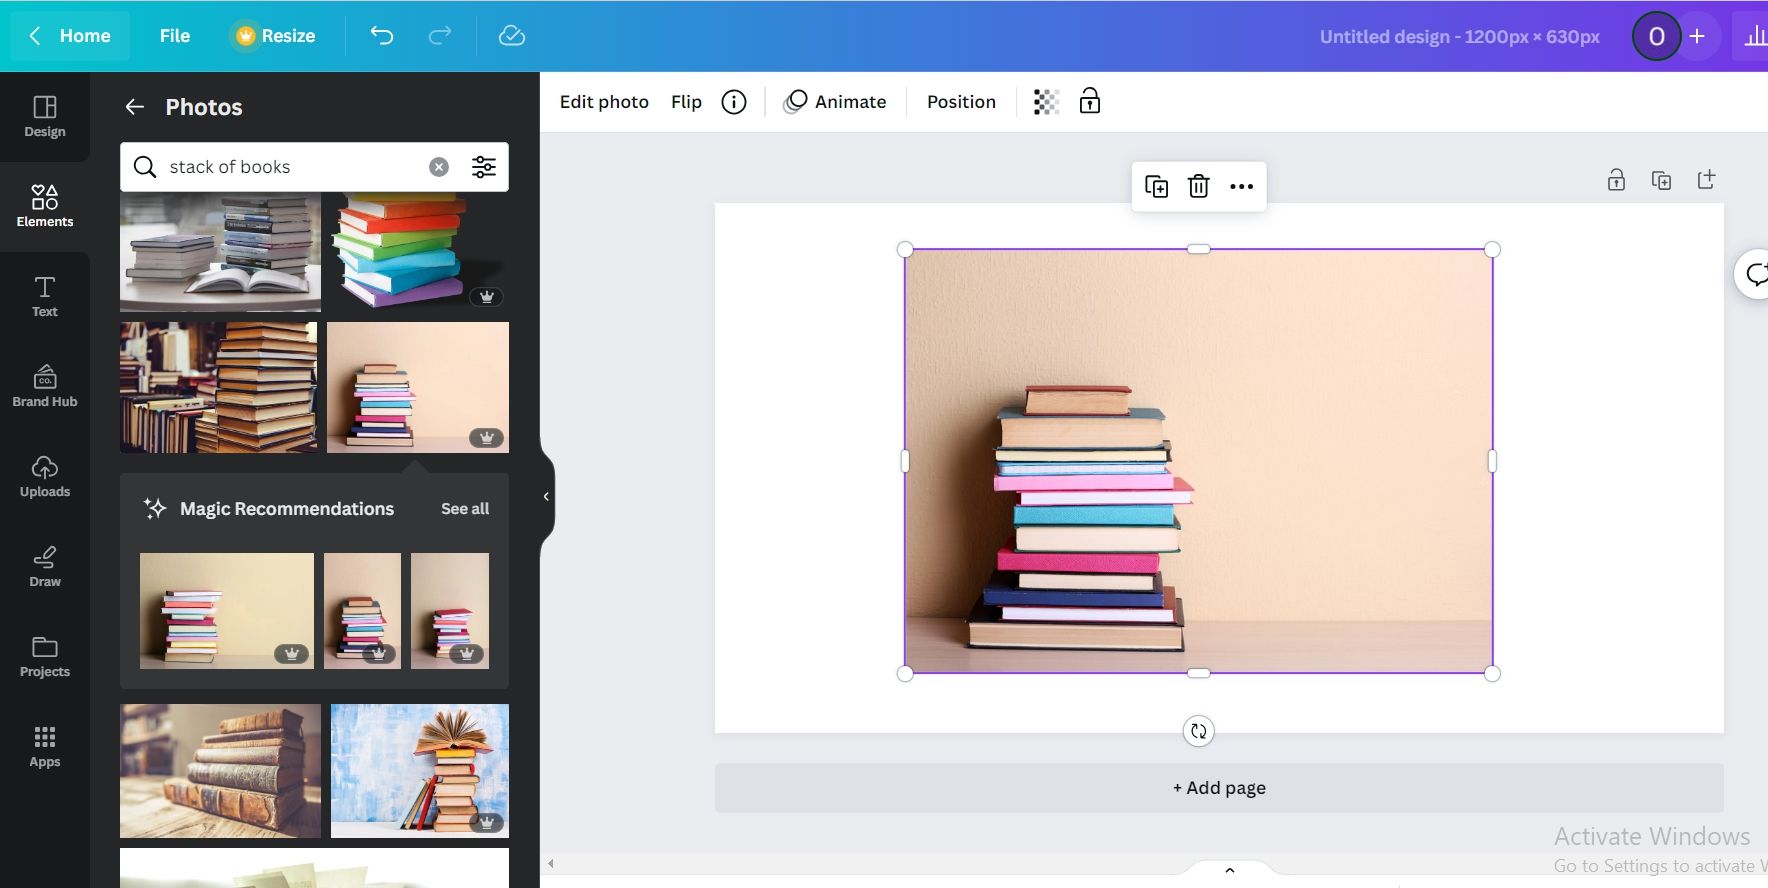Click the undo arrow icon
The width and height of the screenshot is (1768, 888).
382,36
